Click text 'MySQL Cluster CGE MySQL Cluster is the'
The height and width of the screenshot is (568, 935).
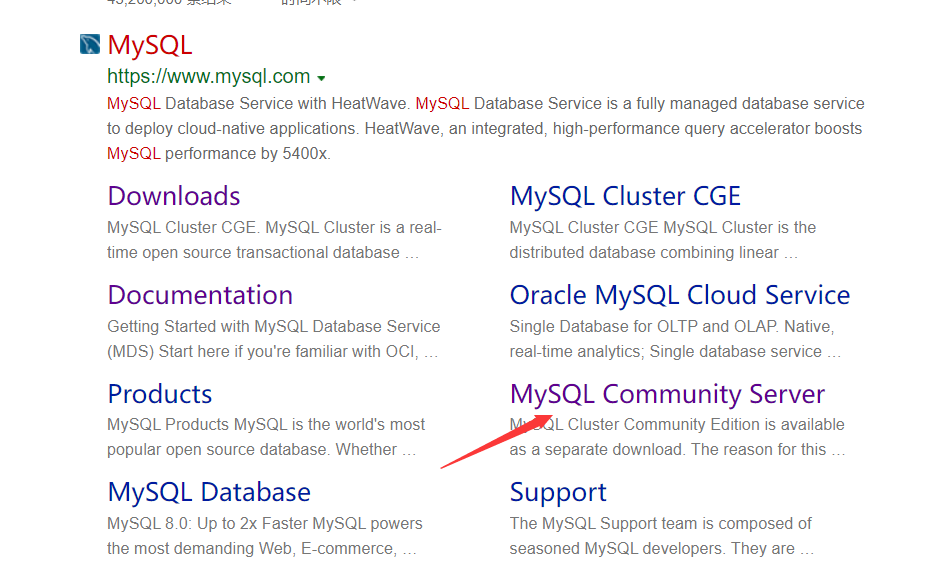(x=662, y=228)
